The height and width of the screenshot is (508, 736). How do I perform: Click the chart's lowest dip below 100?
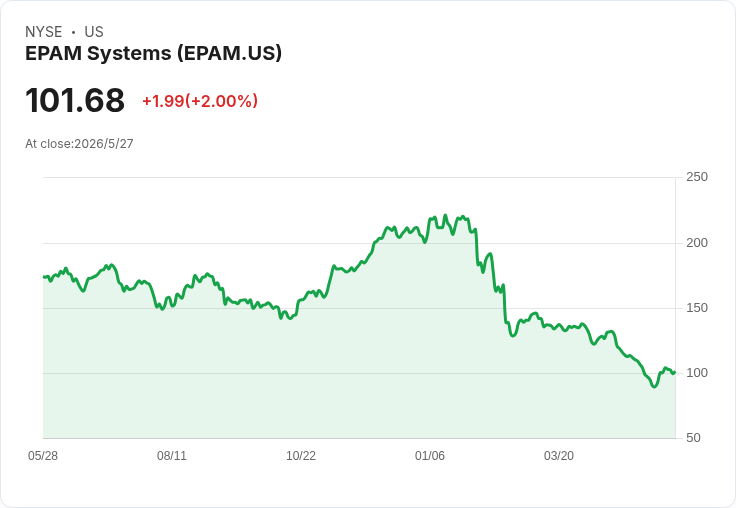654,386
